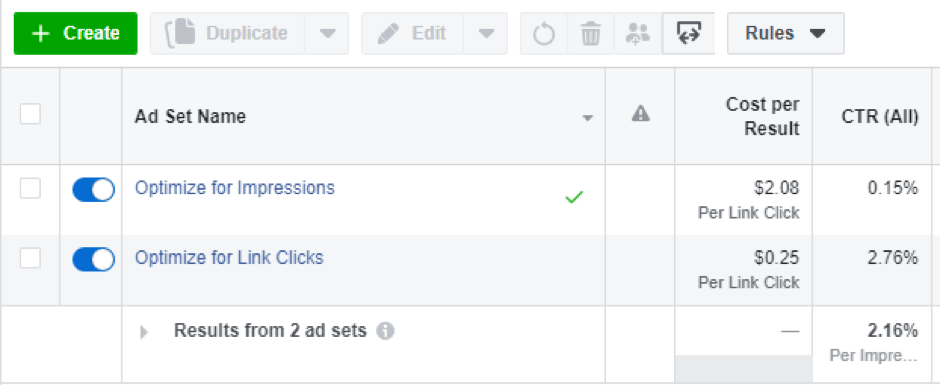Open the Rules dropdown menu
Viewport: 940px width, 385px height.
coord(785,34)
